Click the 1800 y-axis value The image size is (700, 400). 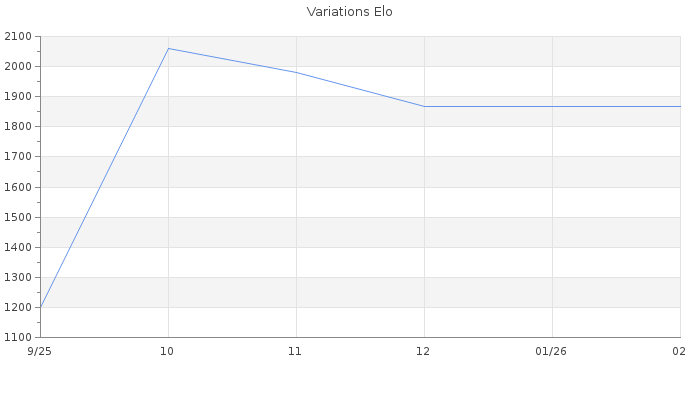coord(17,127)
